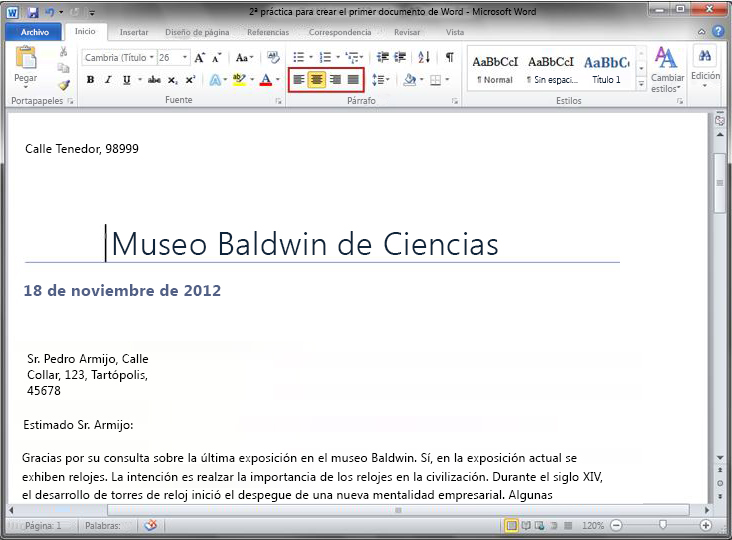Viewport: 732px width, 540px height.
Task: Shrink the font size
Action: pos(217,58)
